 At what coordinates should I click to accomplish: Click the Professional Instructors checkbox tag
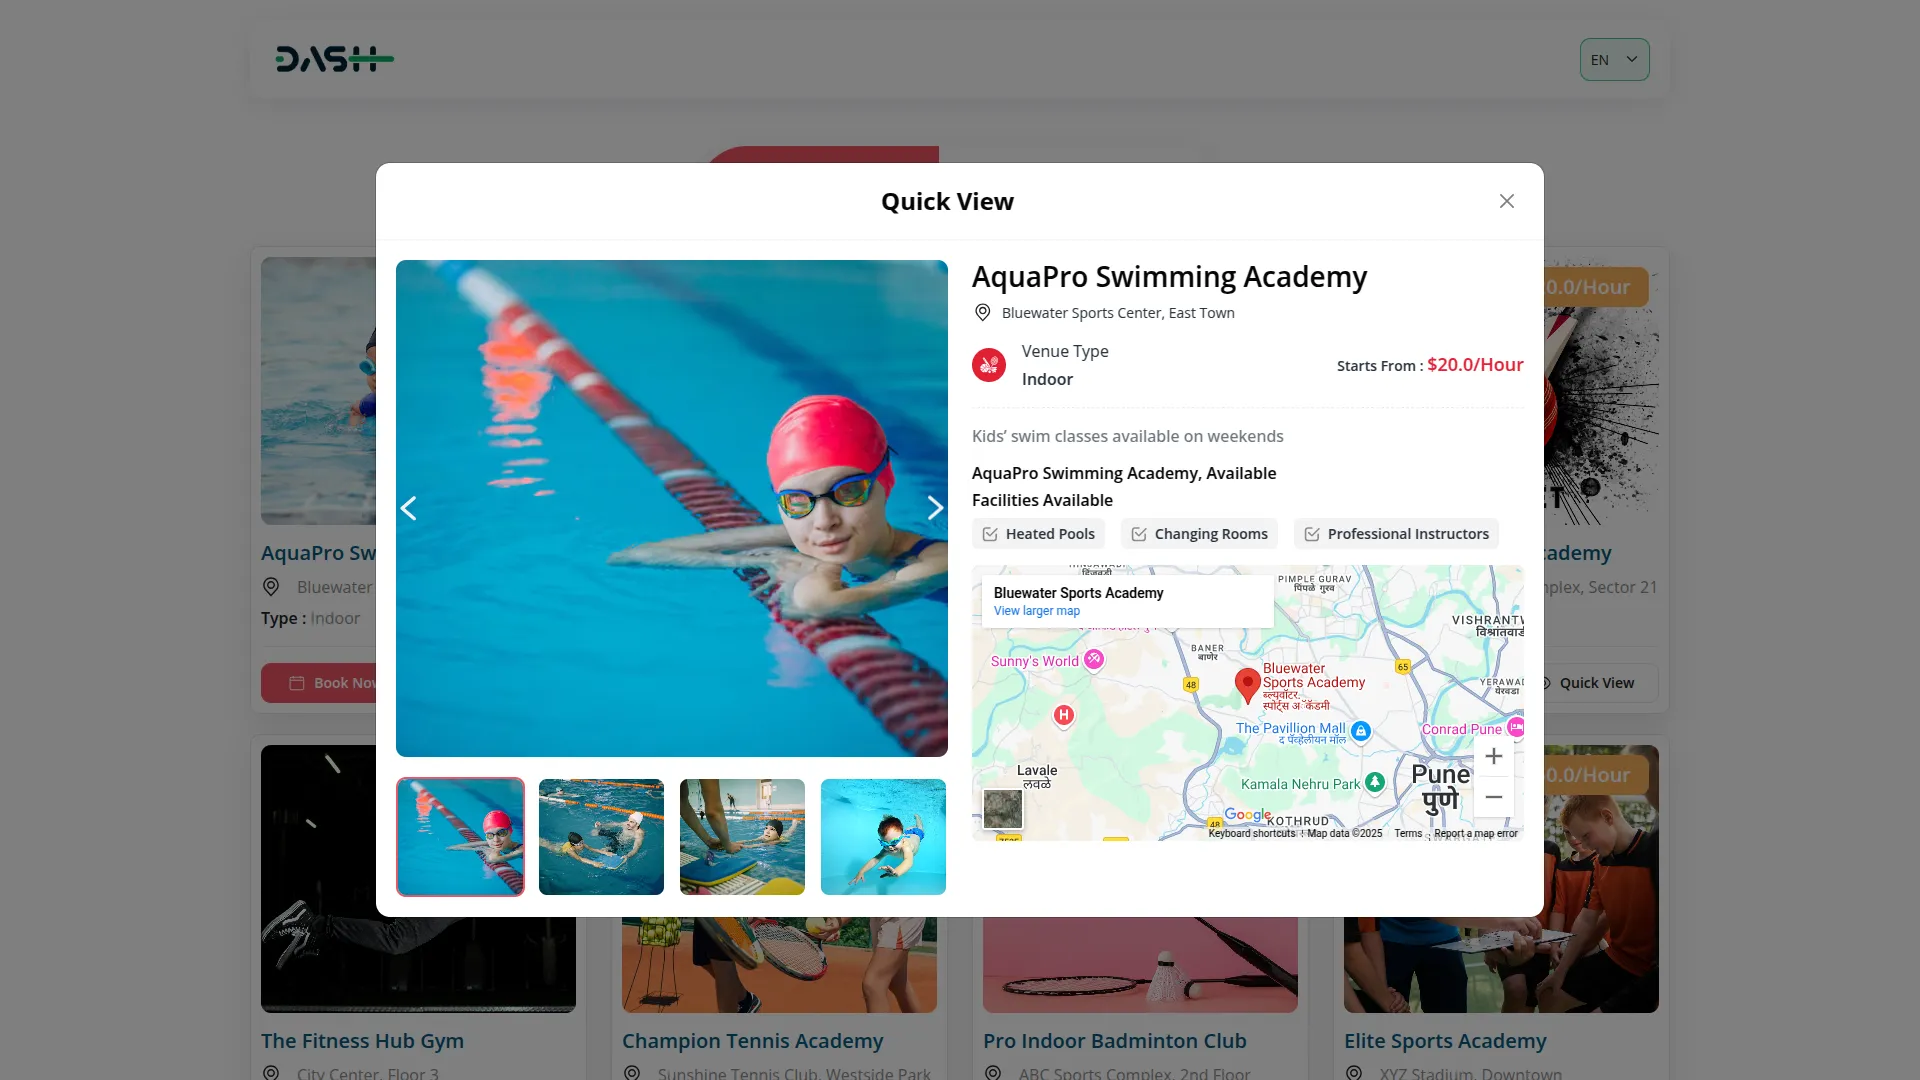tap(1396, 534)
